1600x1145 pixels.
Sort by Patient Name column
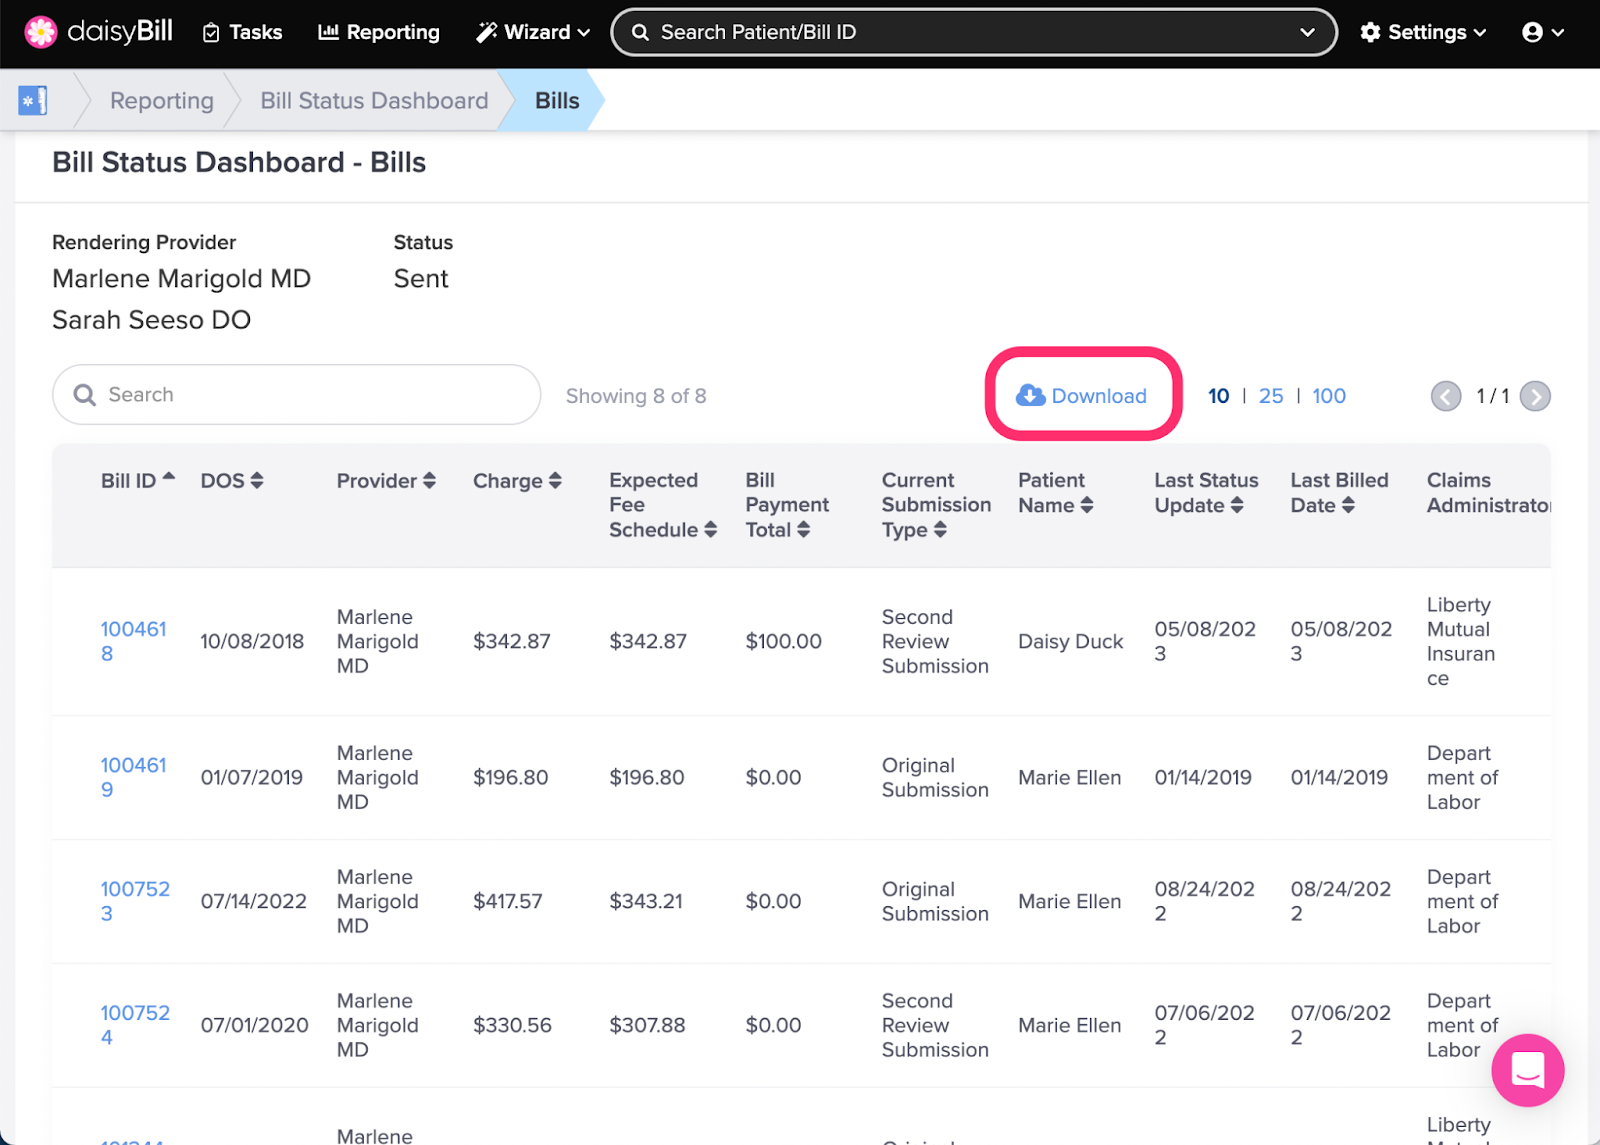[x=1056, y=492]
